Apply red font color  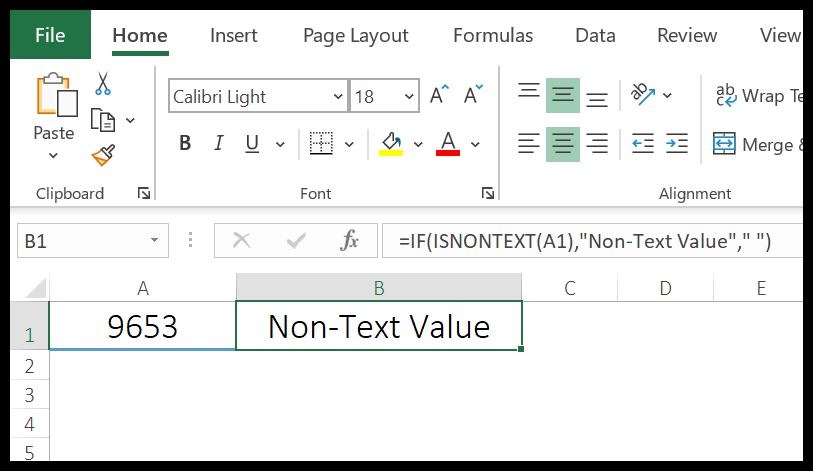[x=448, y=143]
